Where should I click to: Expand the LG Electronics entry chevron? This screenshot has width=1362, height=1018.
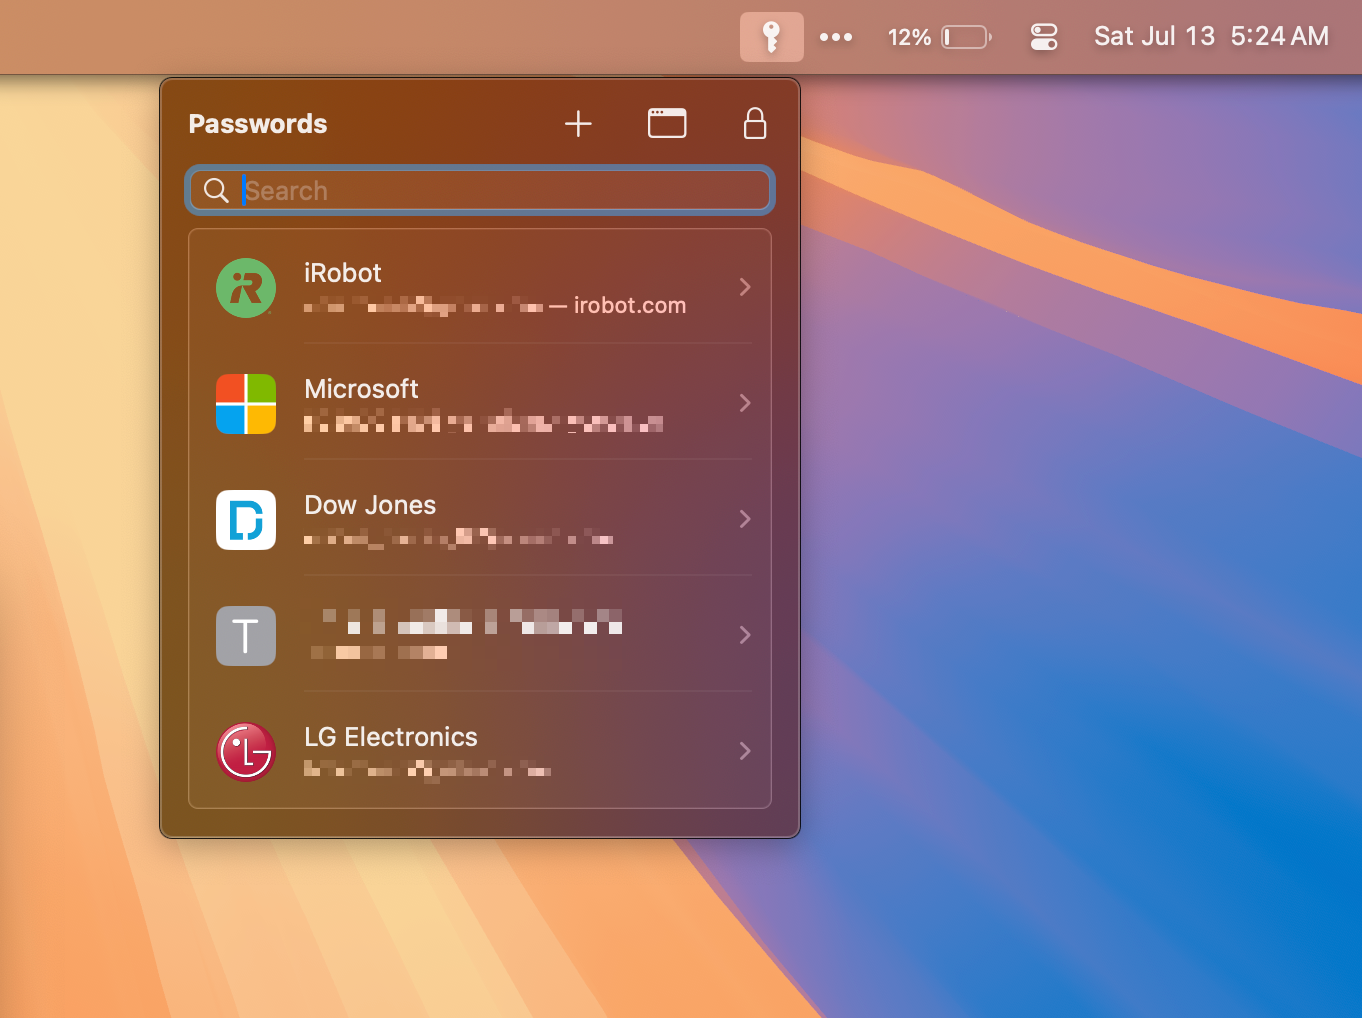click(745, 751)
